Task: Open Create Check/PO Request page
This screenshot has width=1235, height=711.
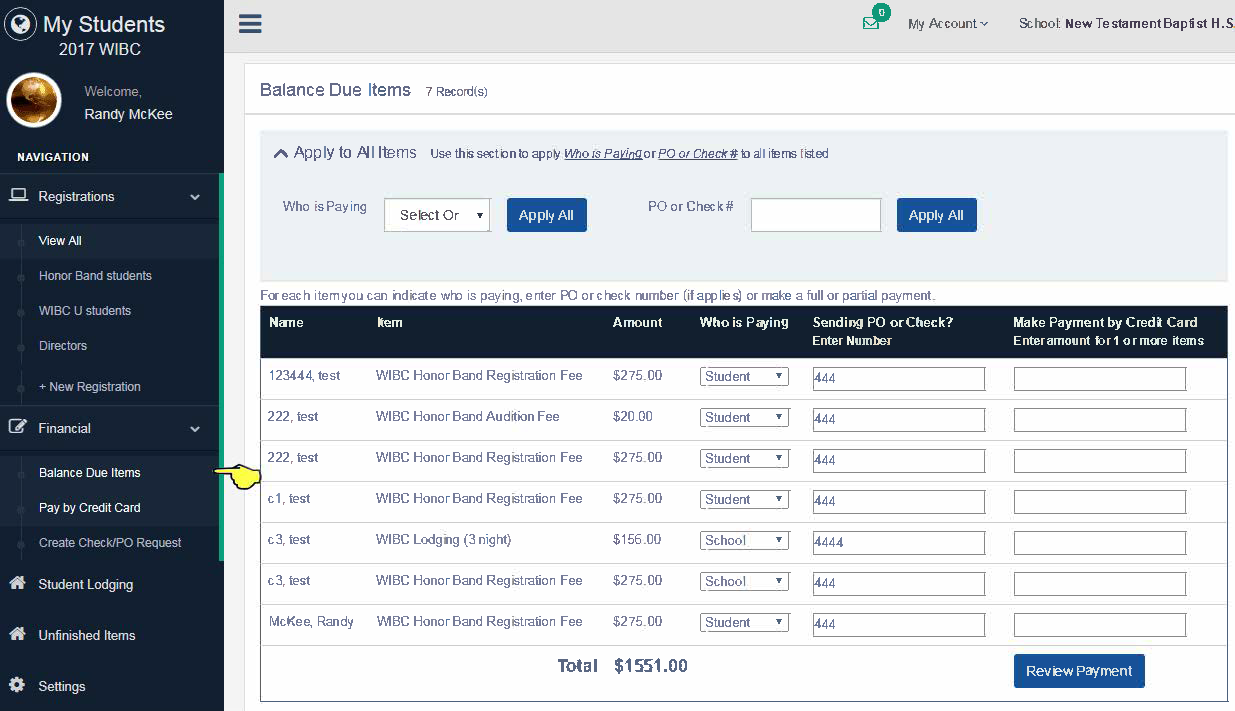Action: [x=110, y=543]
